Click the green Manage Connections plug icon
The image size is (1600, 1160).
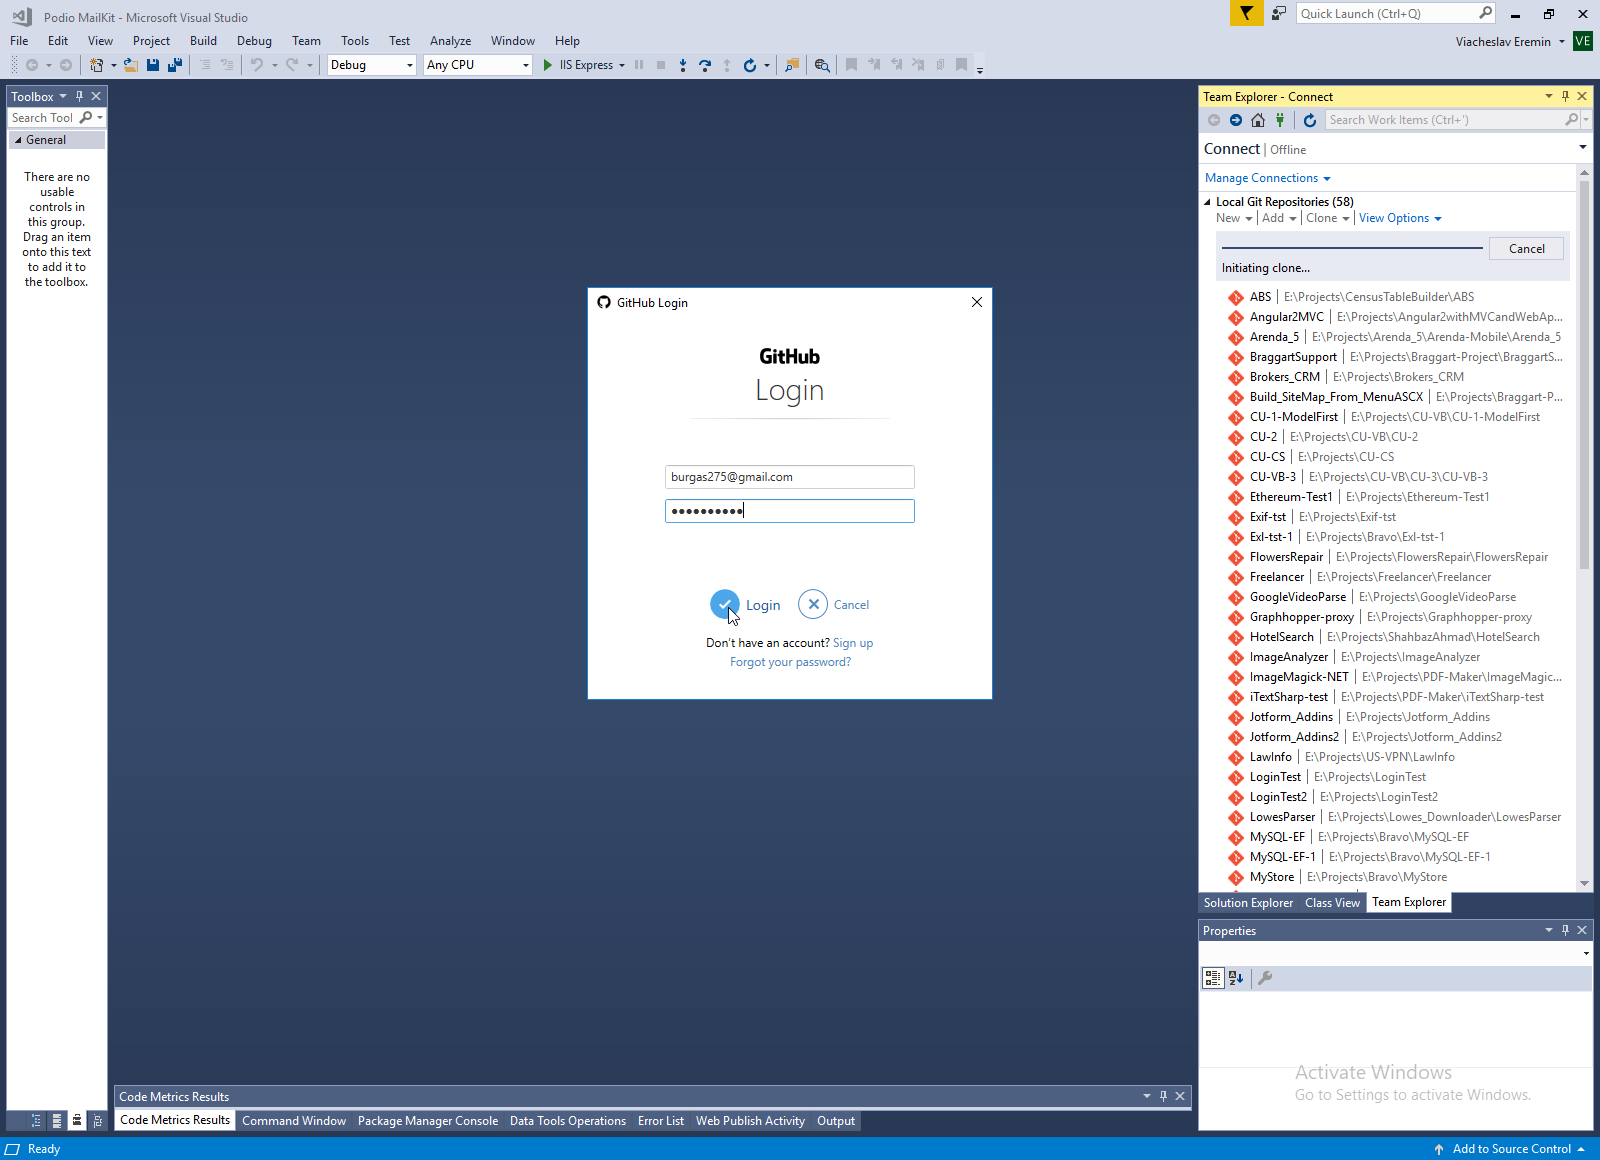[x=1280, y=120]
